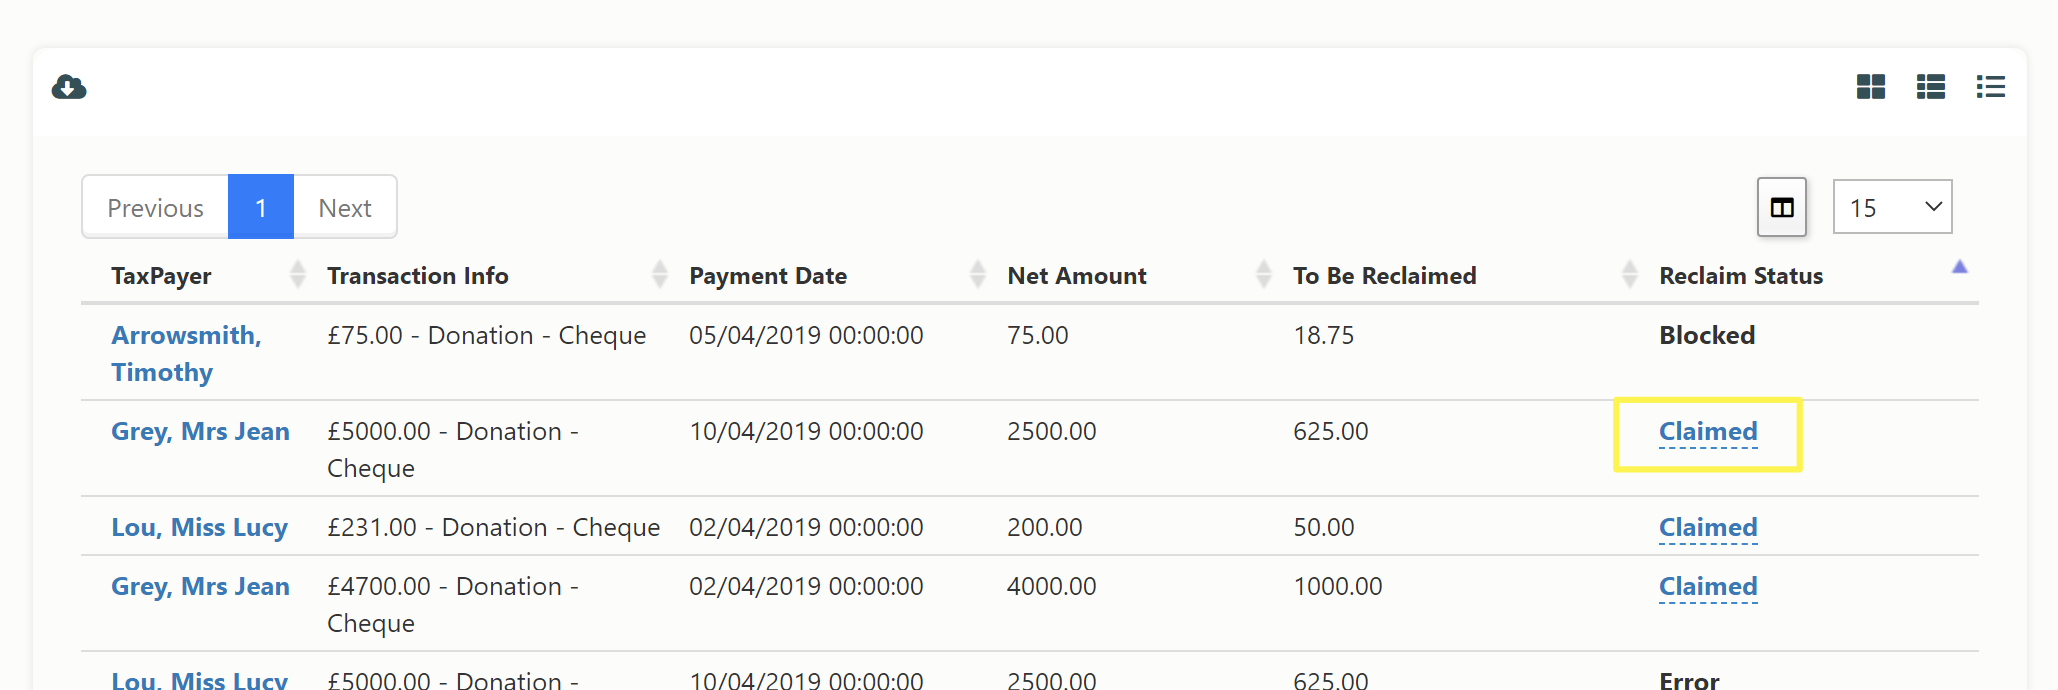Open Grey, Mrs Jean on the £5000.00 row

click(200, 432)
